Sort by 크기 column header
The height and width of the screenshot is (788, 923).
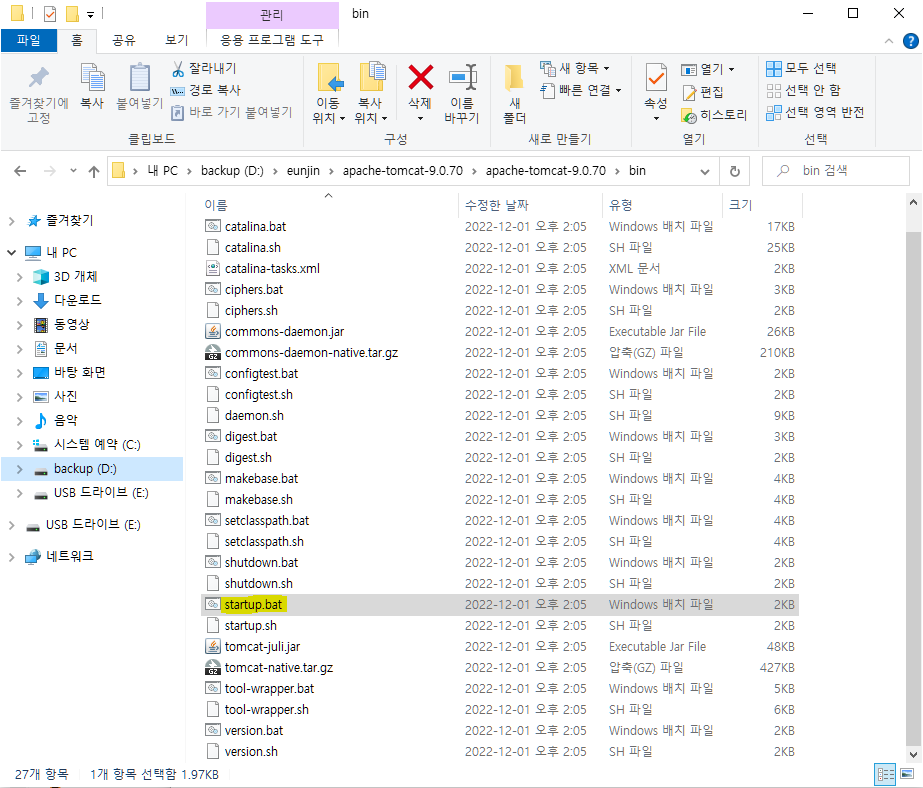741,205
